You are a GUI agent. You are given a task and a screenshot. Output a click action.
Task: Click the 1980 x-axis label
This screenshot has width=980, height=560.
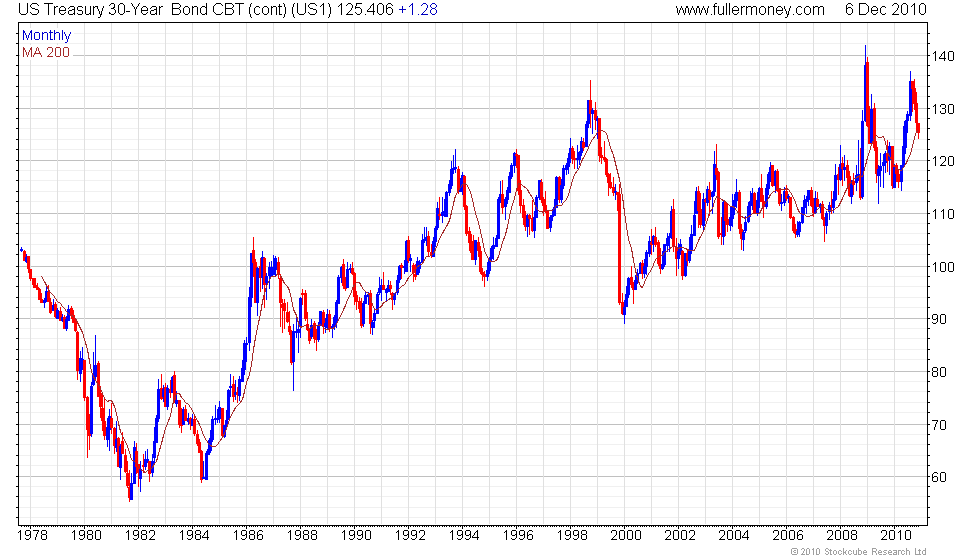(x=86, y=536)
